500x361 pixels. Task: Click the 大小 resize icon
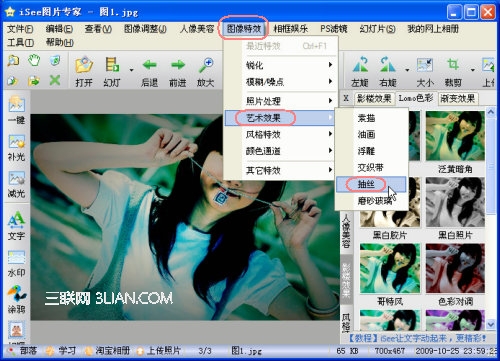[x=425, y=65]
